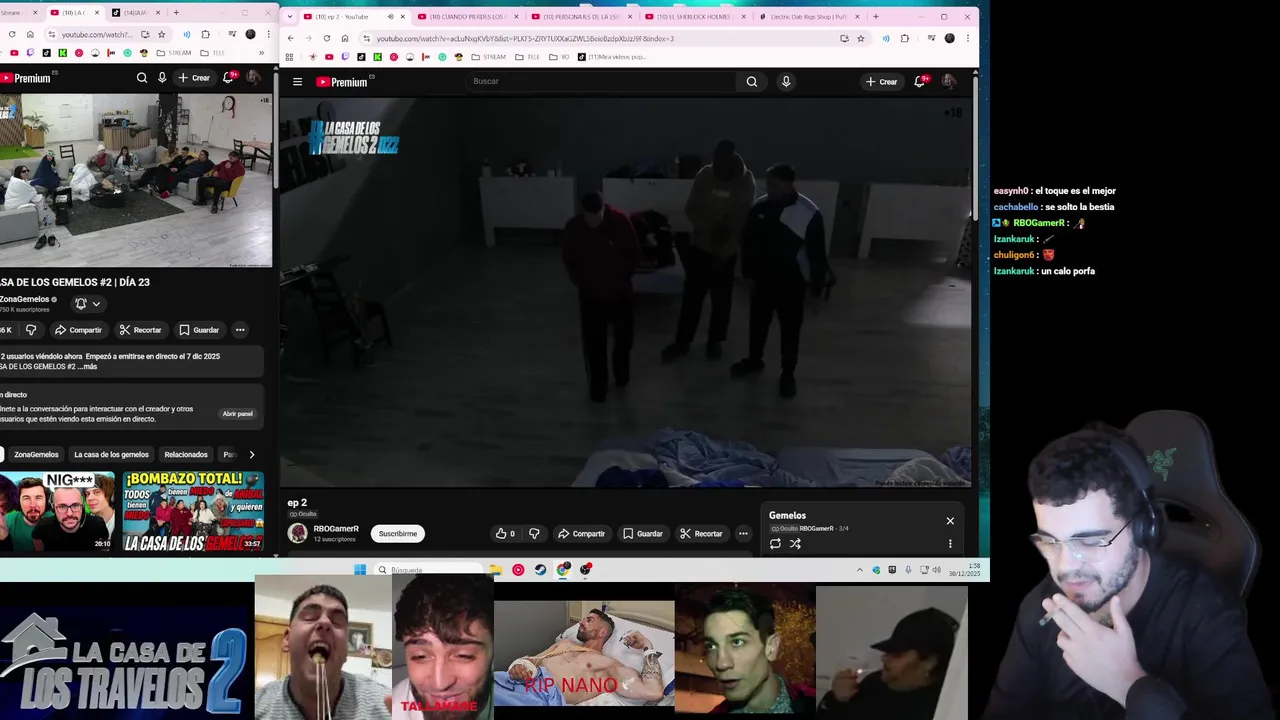Activate voice search microphone in right YouTube window
The width and height of the screenshot is (1280, 720).
pyautogui.click(x=786, y=82)
